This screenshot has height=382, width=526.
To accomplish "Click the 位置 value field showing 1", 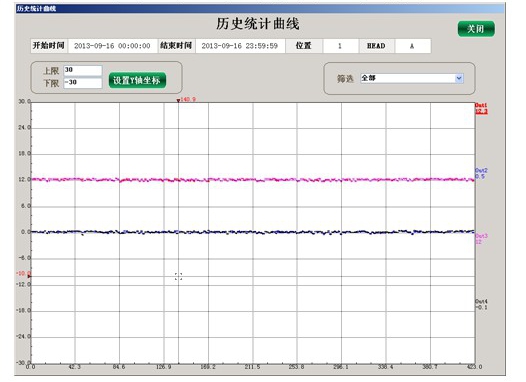I will coord(340,46).
